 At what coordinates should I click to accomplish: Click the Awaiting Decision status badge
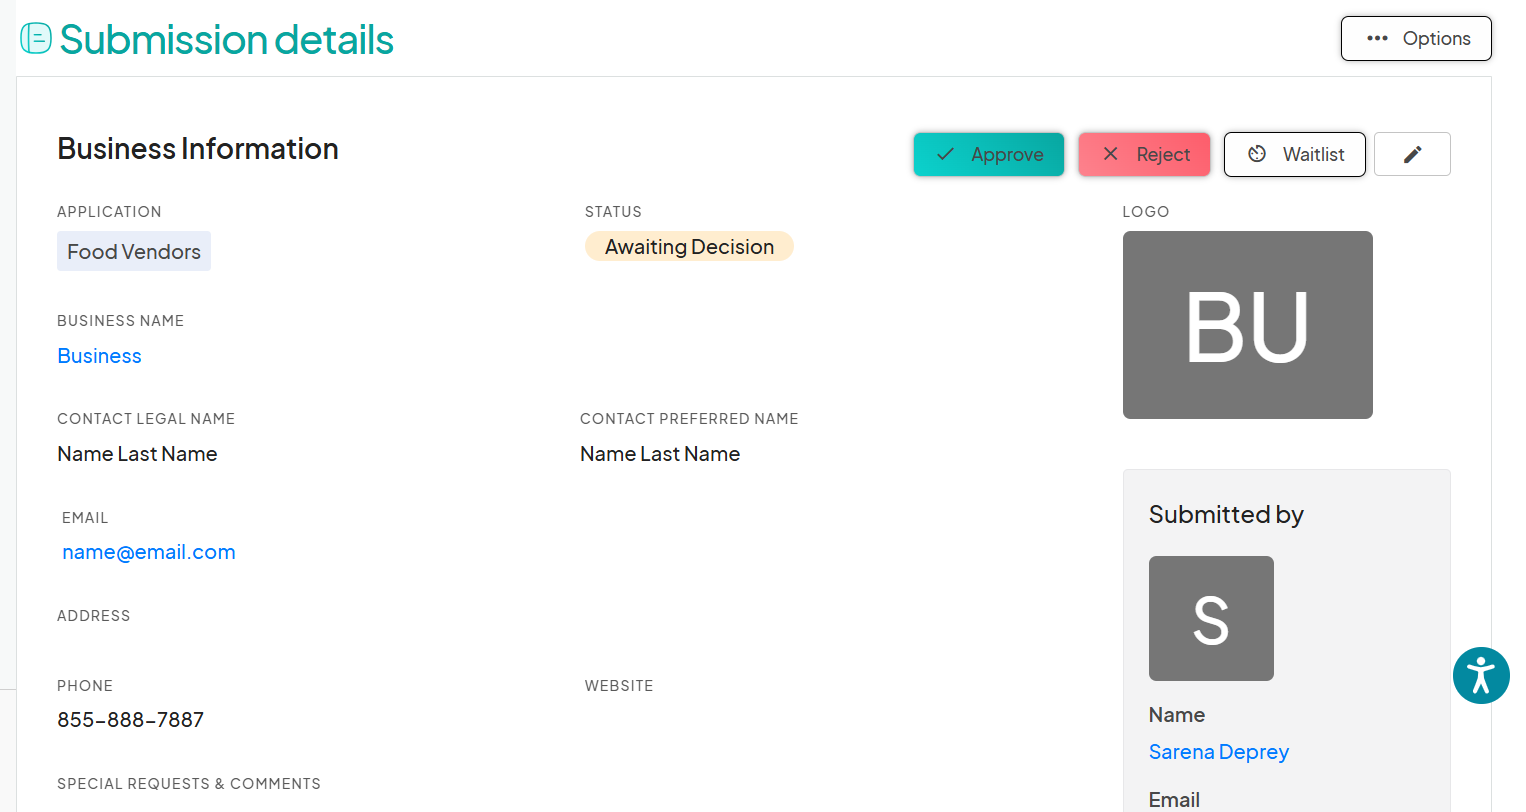pyautogui.click(x=689, y=247)
